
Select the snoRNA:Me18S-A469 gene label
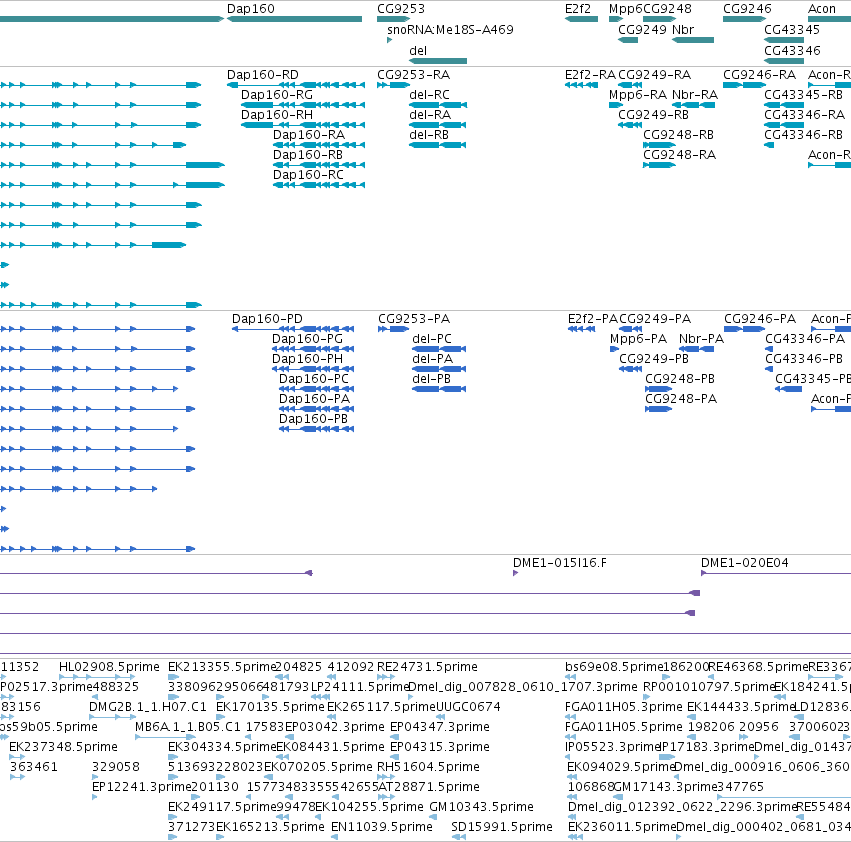450,29
